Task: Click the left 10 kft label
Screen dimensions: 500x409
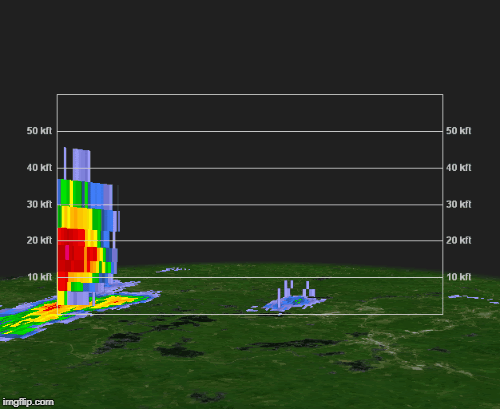Action: 39,277
